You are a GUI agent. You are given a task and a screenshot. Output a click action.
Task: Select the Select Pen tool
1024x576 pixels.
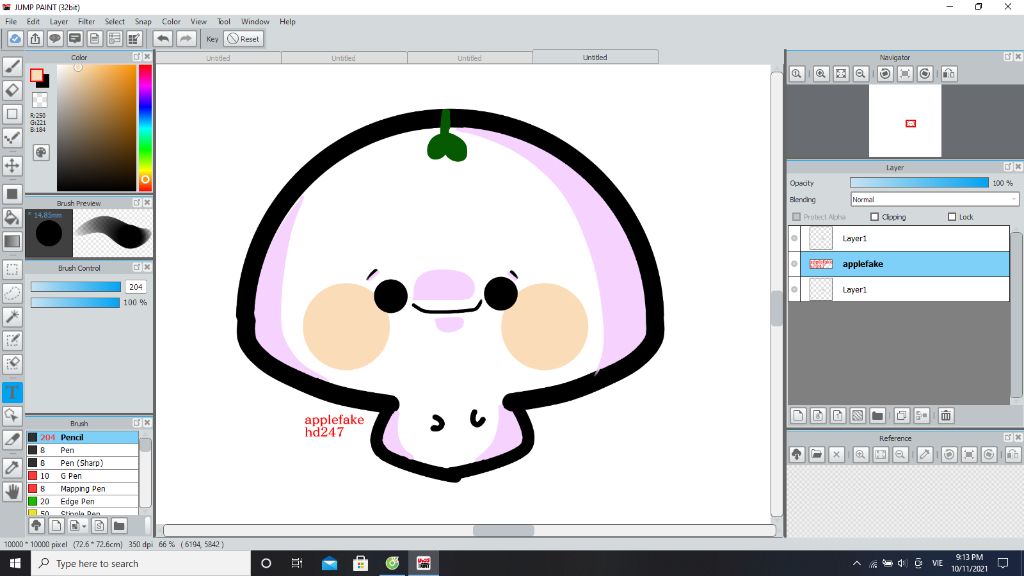click(x=12, y=340)
